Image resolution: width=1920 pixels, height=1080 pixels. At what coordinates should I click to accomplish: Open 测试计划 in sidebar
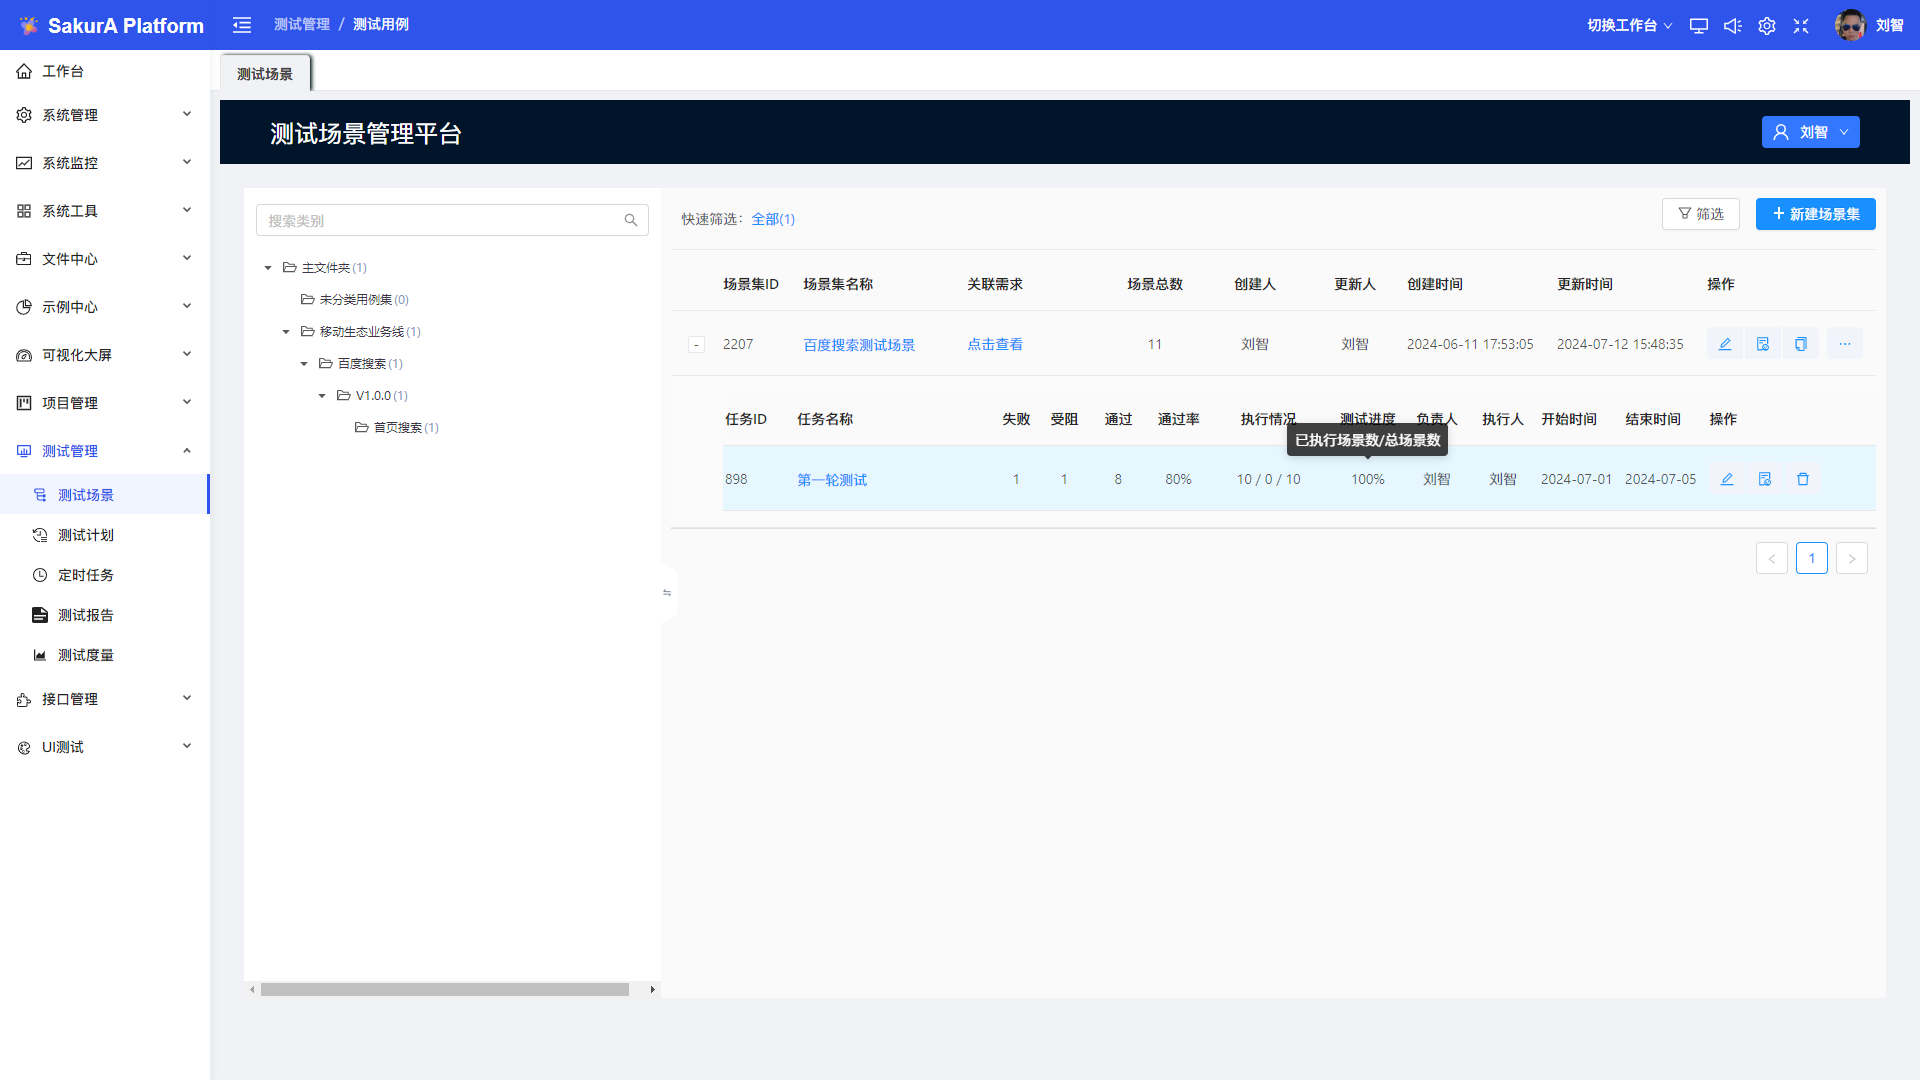(105, 535)
